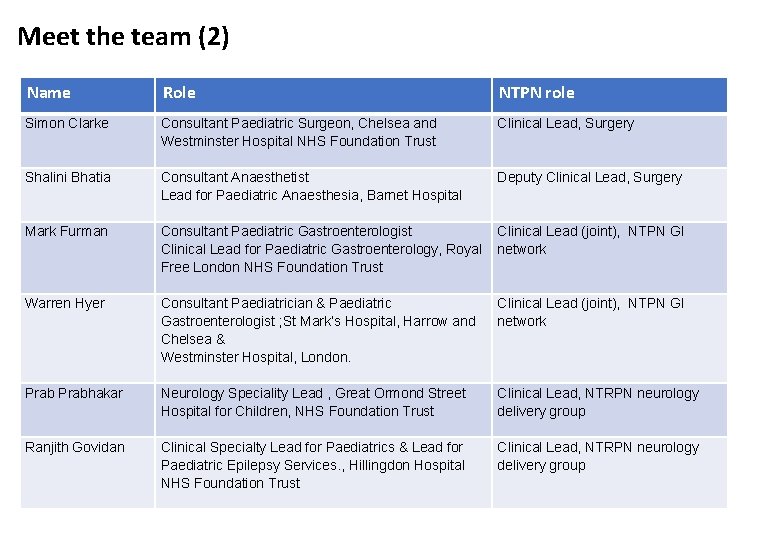Click the Role column header
Image resolution: width=780 pixels, height=540 pixels.
323,94
